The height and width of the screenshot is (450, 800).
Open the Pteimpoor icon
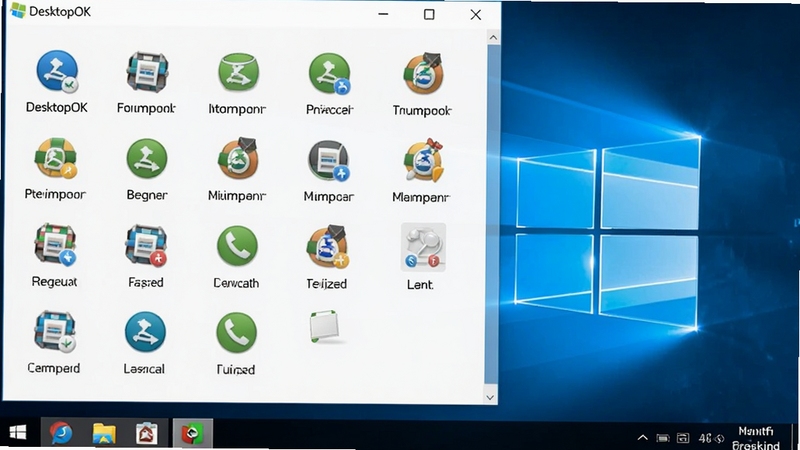[56, 159]
